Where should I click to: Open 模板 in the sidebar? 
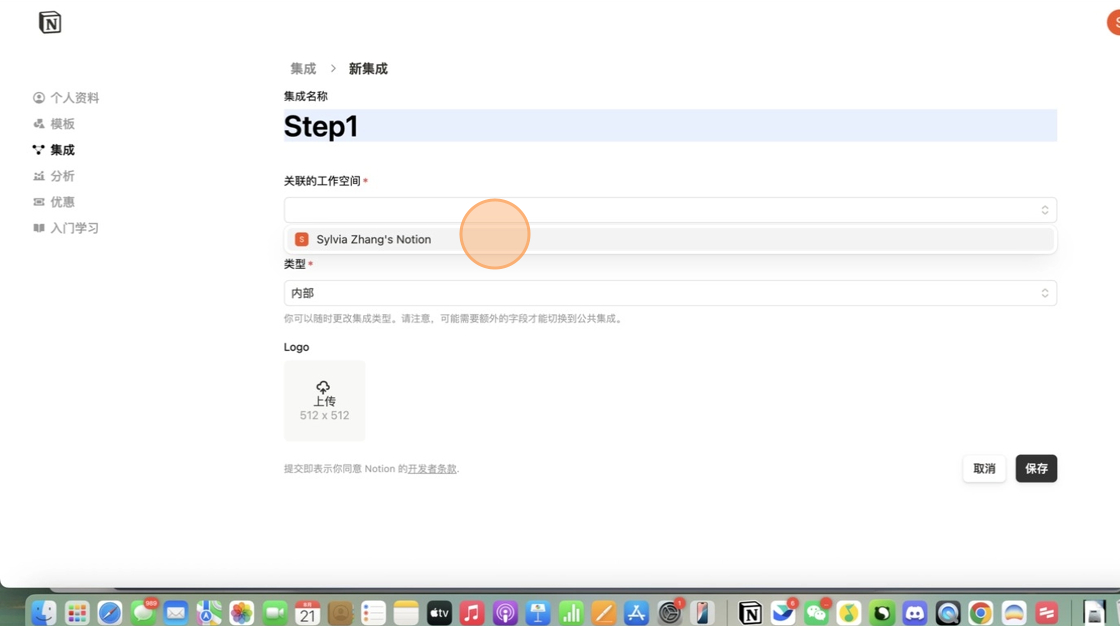(54, 124)
